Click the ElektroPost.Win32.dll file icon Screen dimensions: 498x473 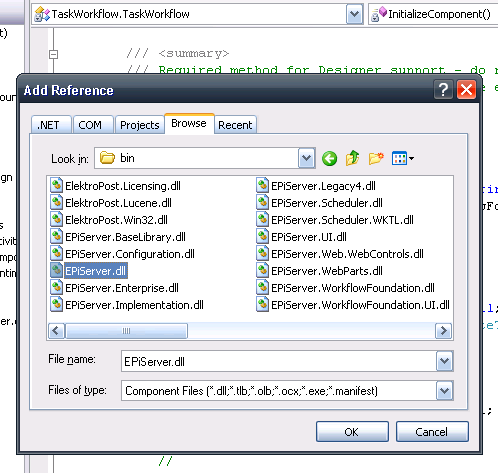tap(56, 219)
